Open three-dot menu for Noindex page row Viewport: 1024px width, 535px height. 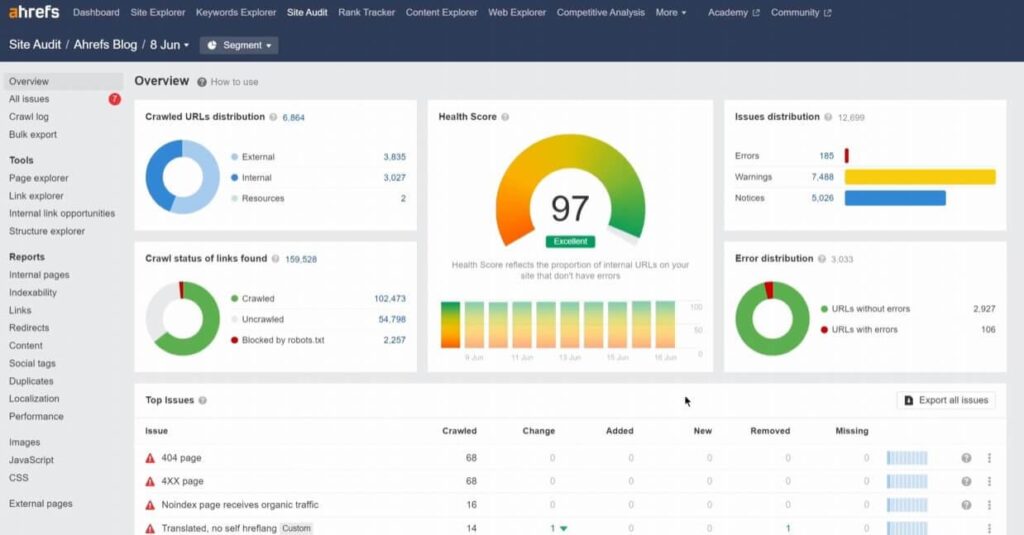tap(989, 505)
